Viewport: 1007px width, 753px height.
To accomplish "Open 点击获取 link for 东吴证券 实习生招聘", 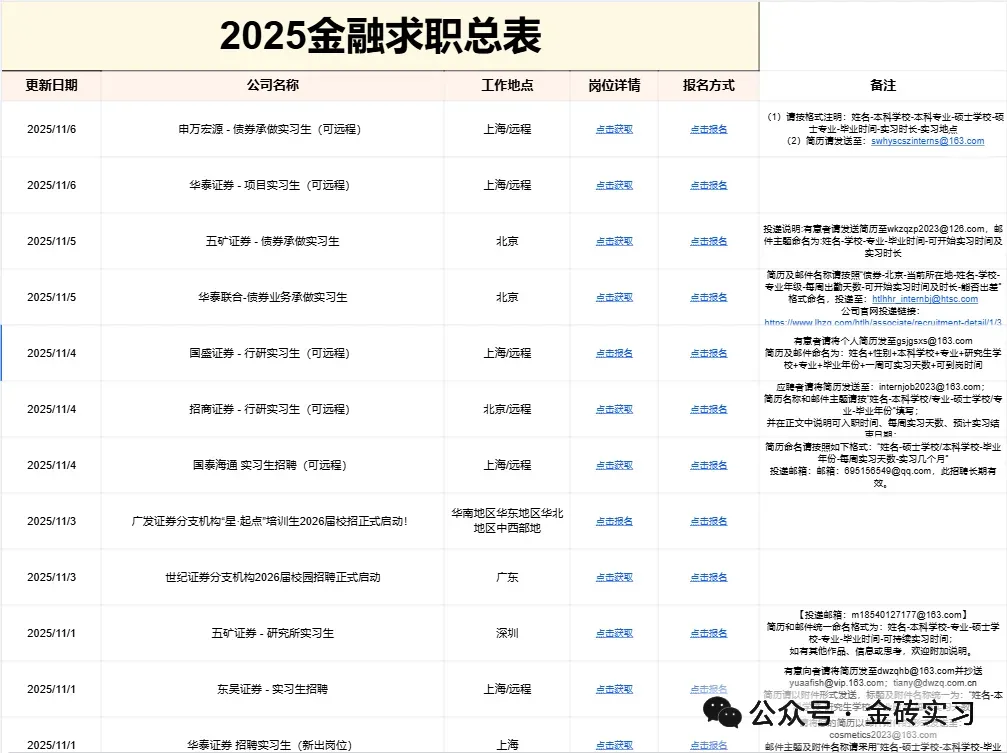I will coord(614,689).
